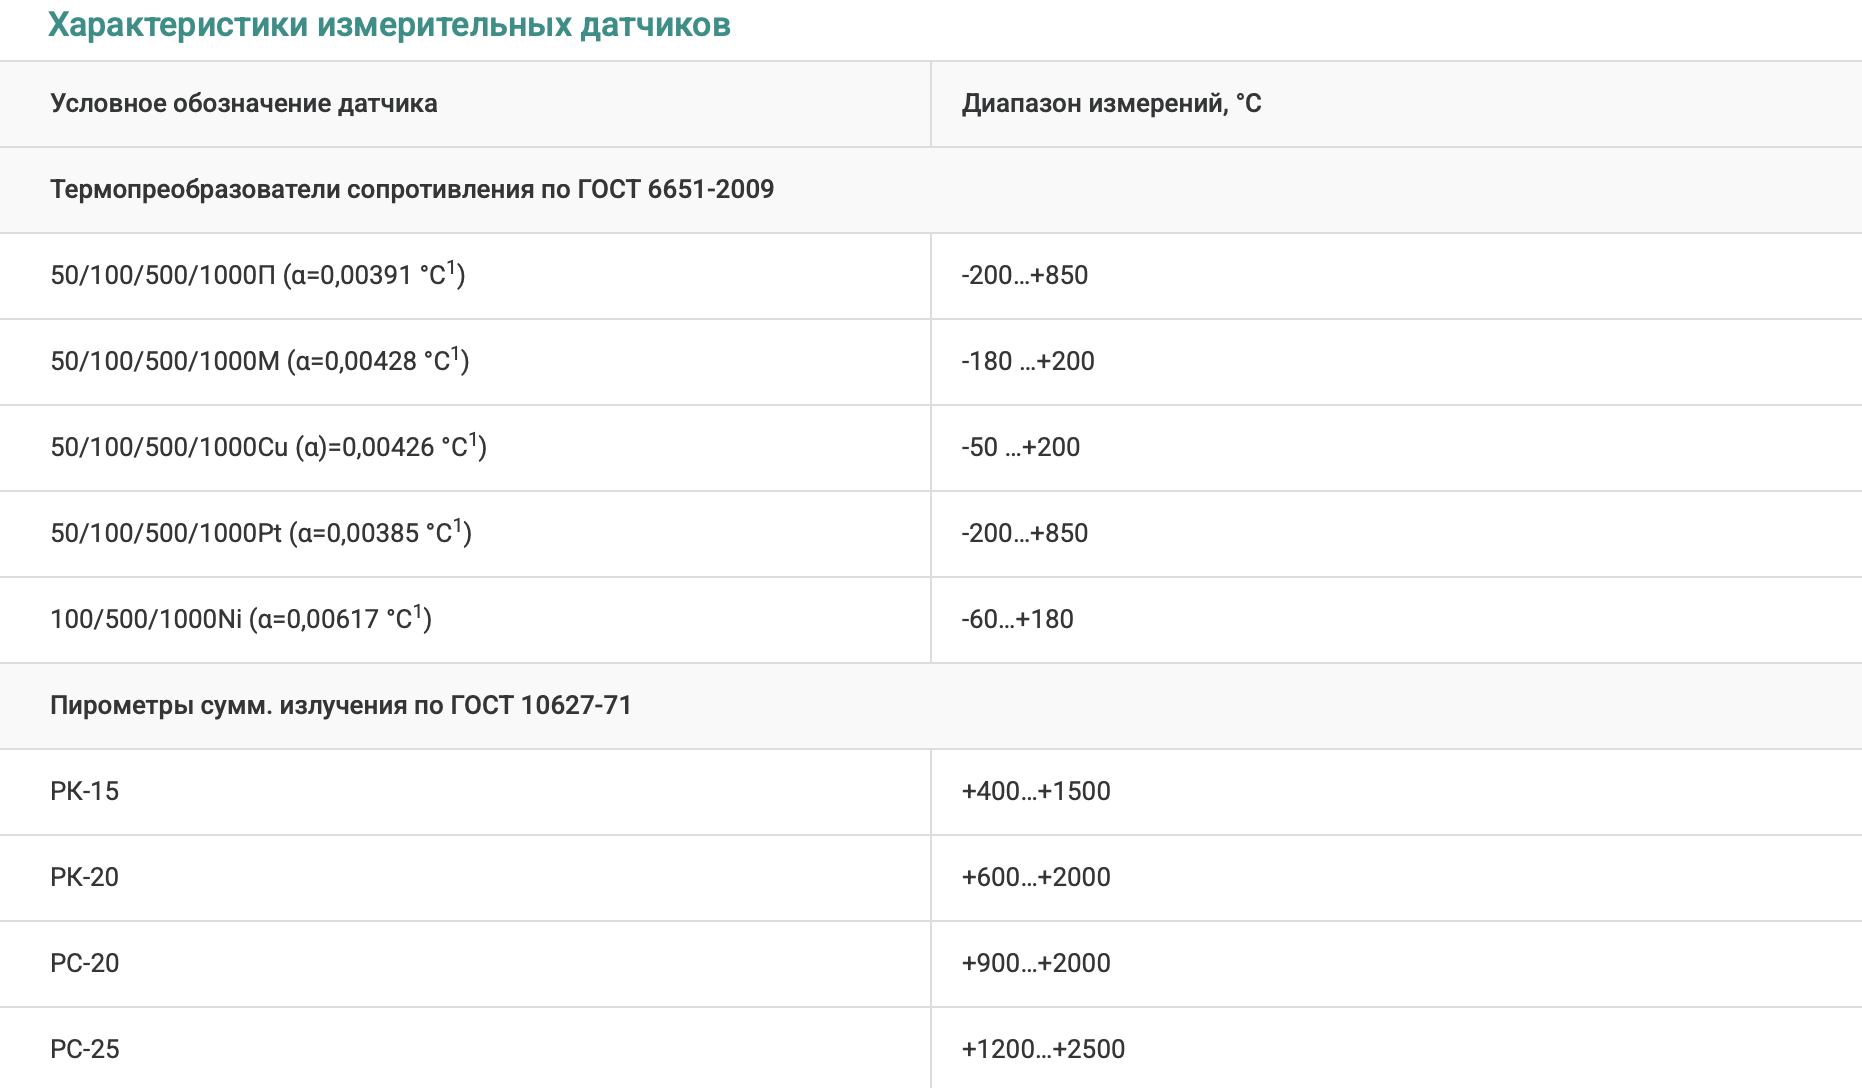Select the ГОСТ 10627-71 pyrometers section row
Image resolution: width=1862 pixels, height=1088 pixels.
tap(341, 706)
